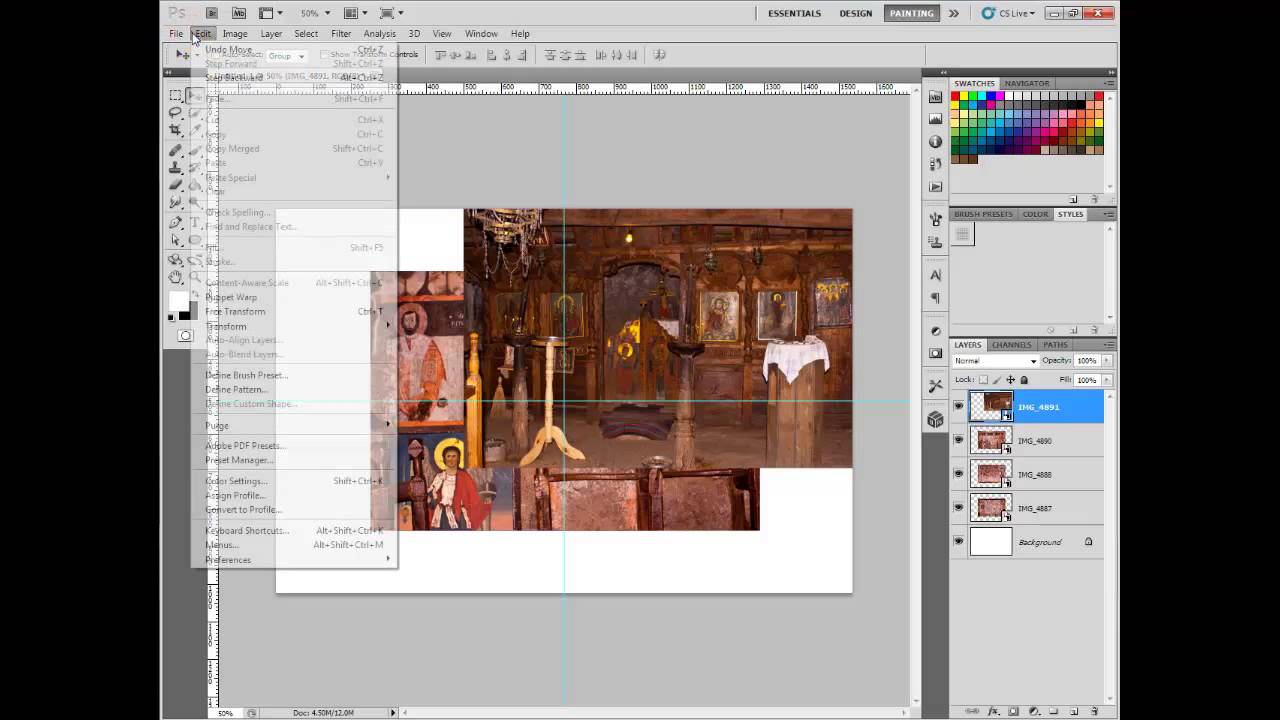Toggle lock transparent pixels in Layers
The width and height of the screenshot is (1280, 720).
point(983,380)
